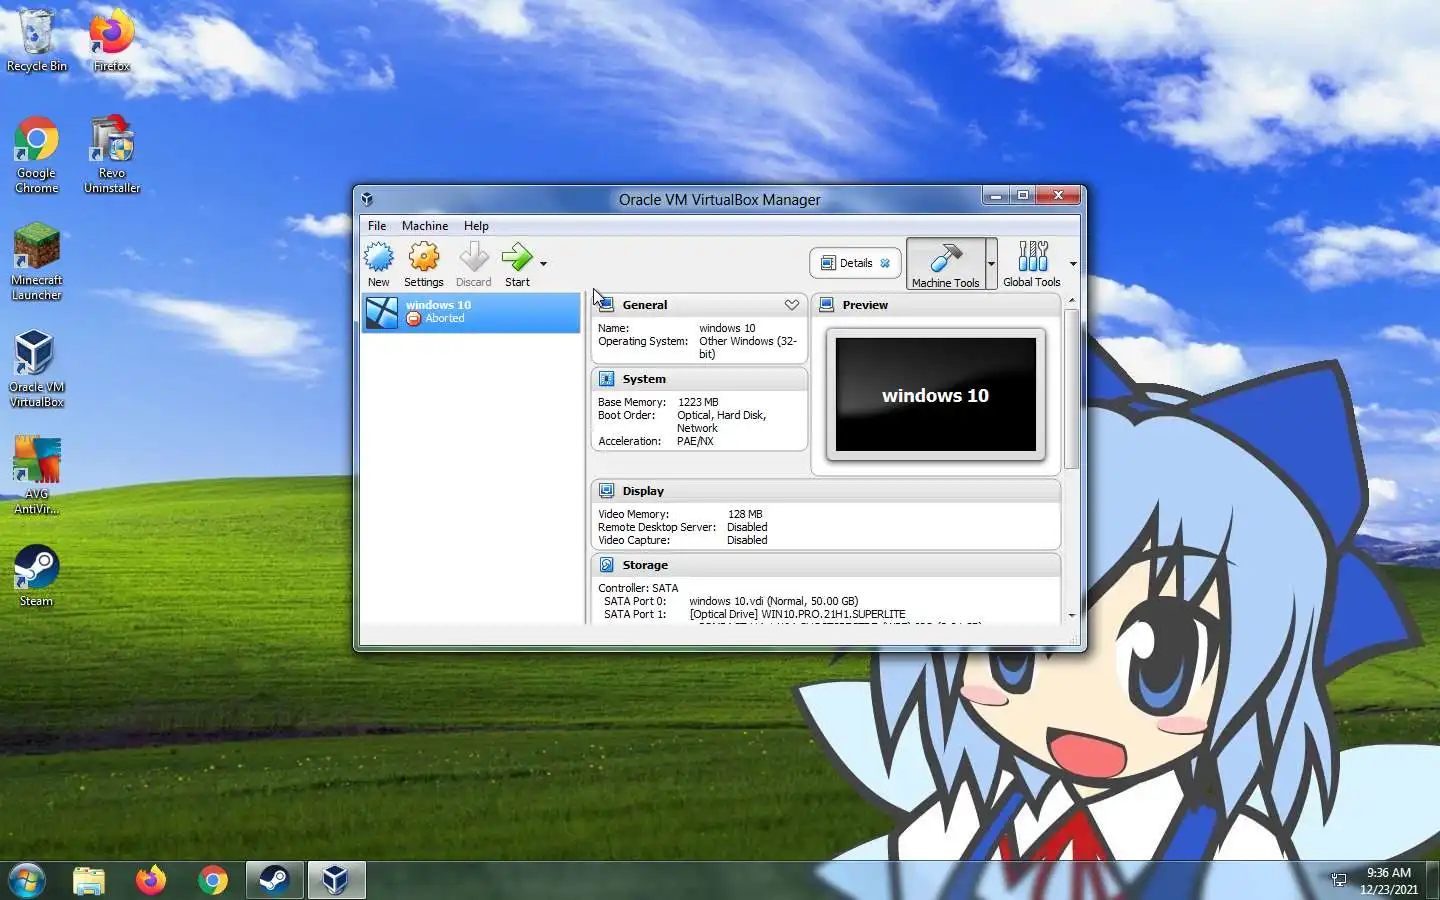
Task: Open the System section header link
Action: click(x=644, y=379)
